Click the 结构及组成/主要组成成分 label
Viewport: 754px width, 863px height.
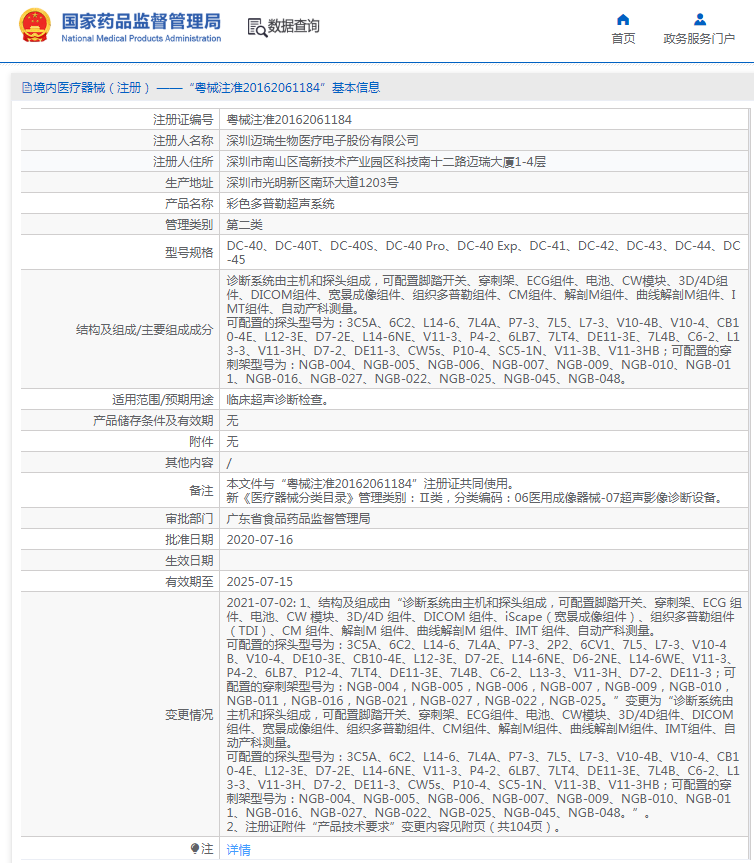pyautogui.click(x=144, y=330)
